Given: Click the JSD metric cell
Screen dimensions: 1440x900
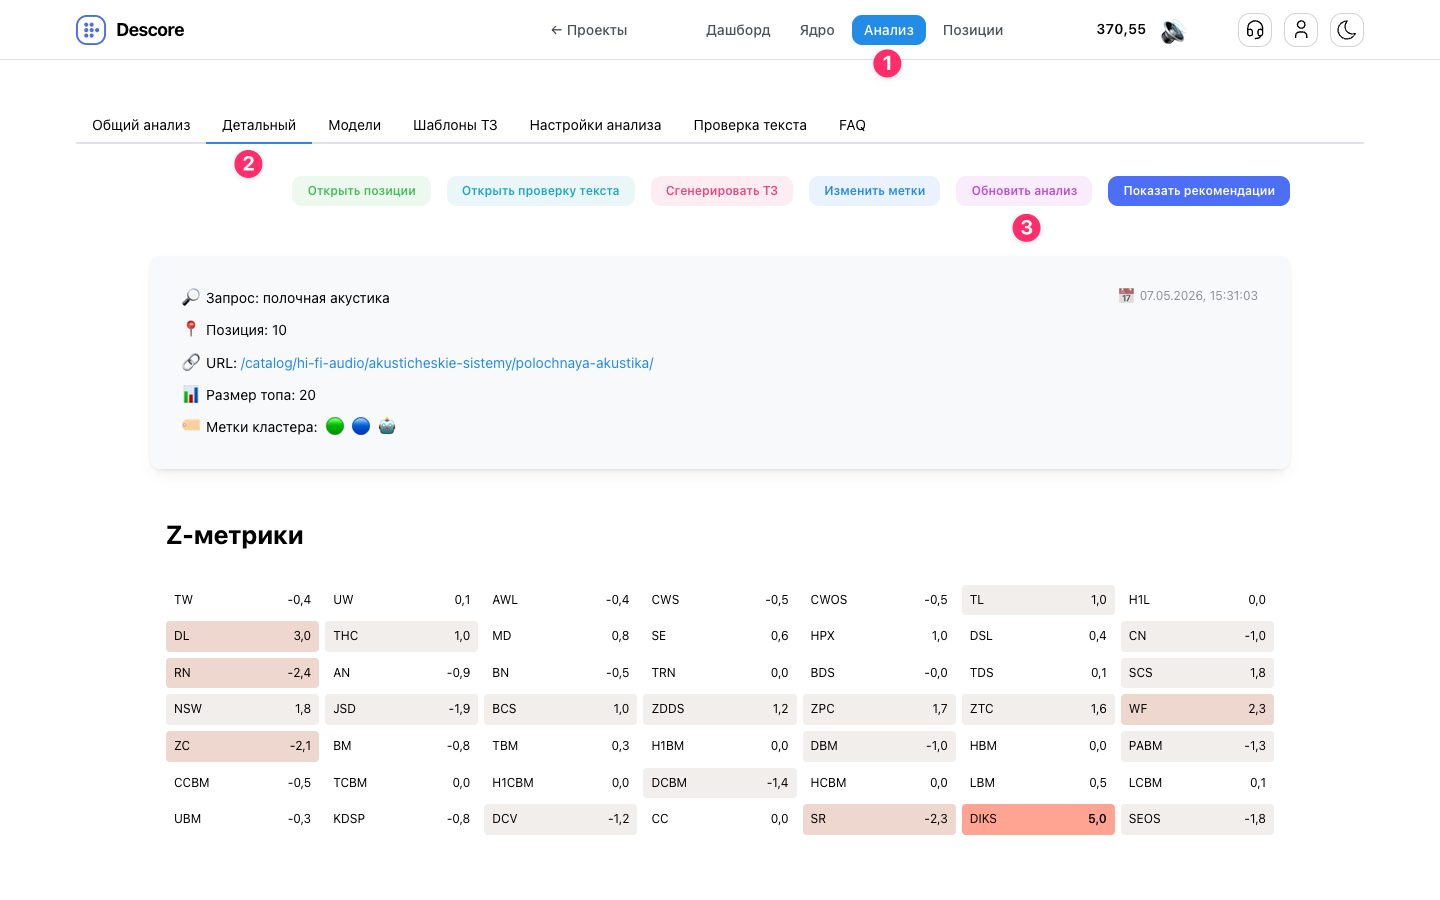Looking at the screenshot, I should tap(401, 709).
